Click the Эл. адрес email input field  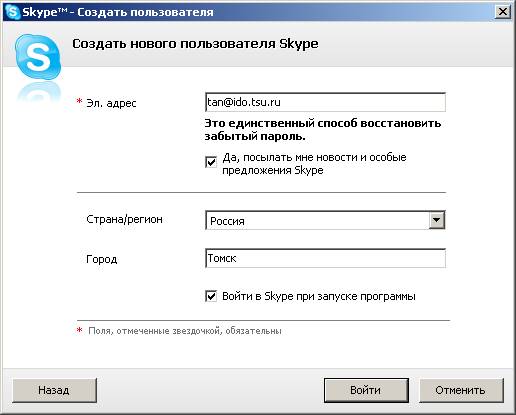[325, 102]
